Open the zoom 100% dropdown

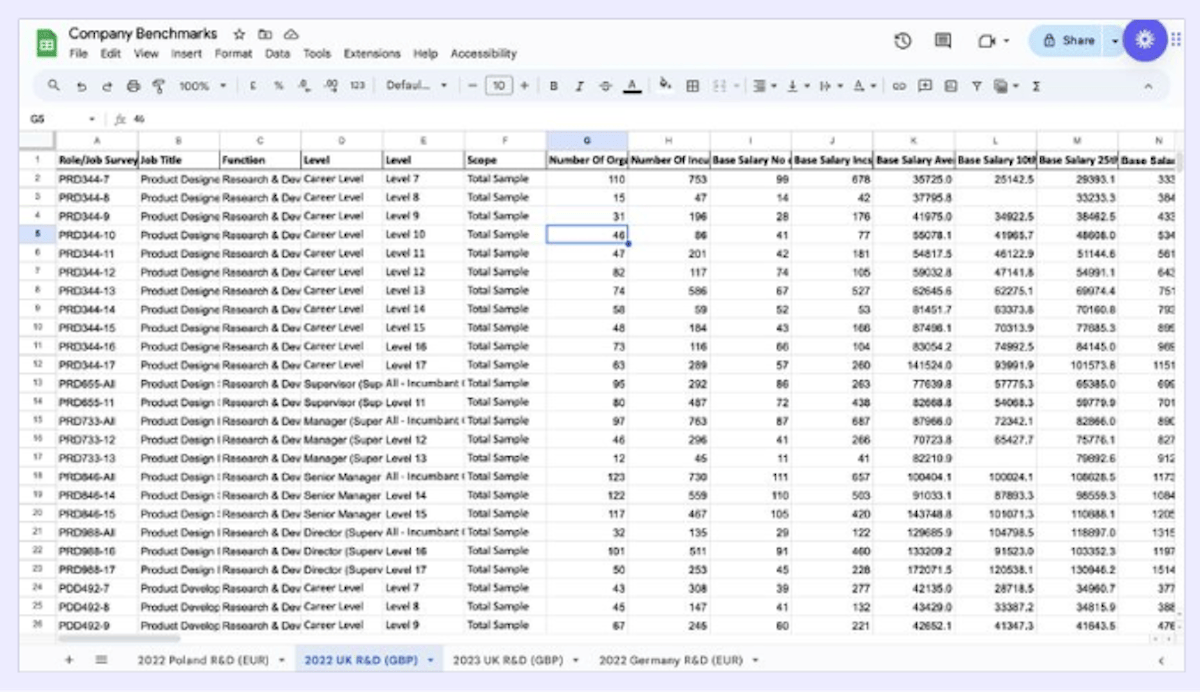click(x=202, y=86)
